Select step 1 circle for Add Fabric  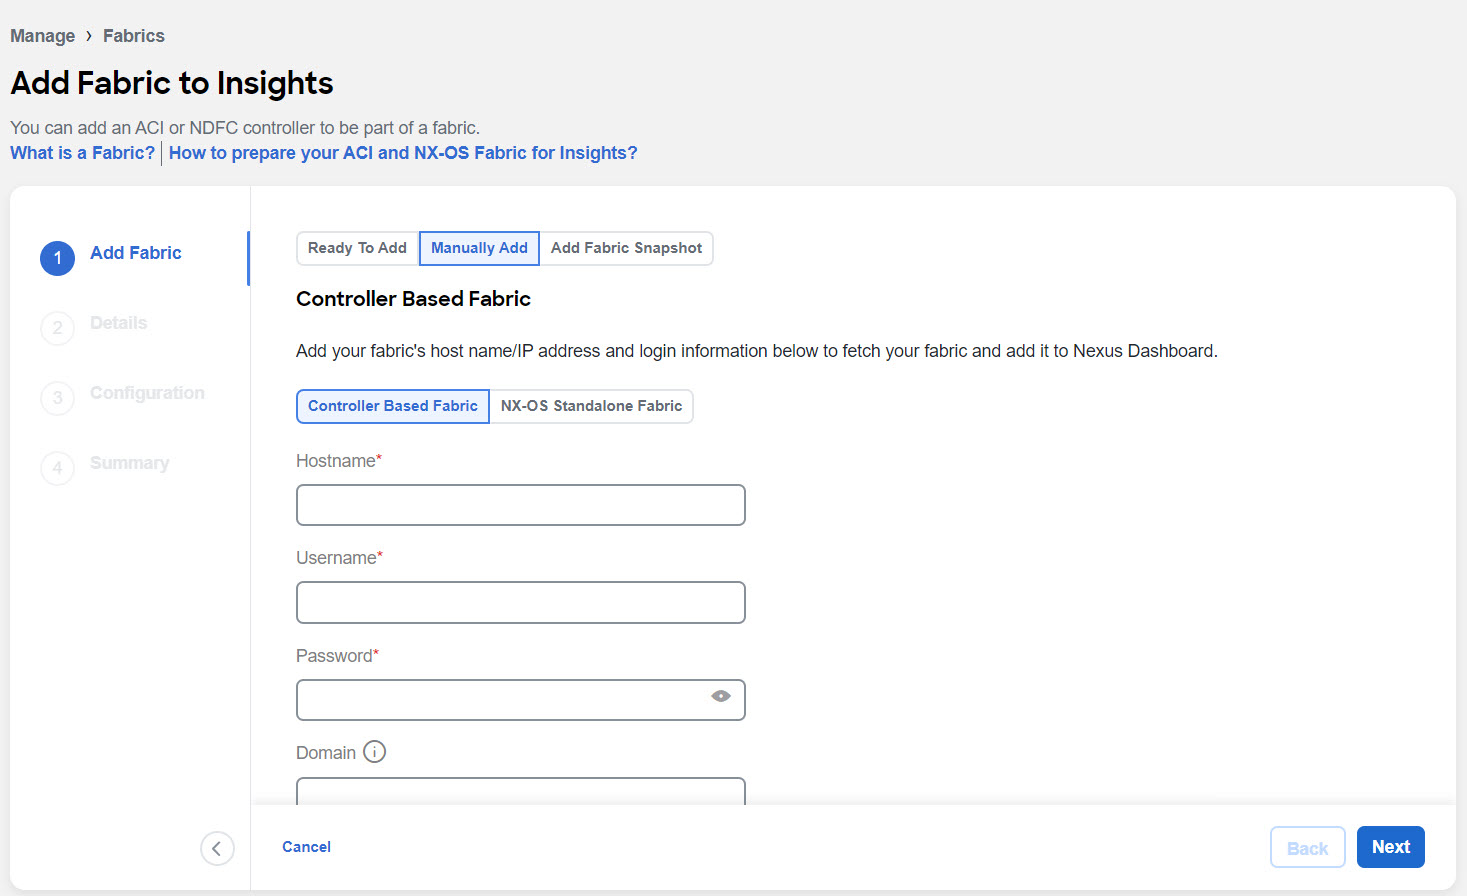pyautogui.click(x=57, y=258)
